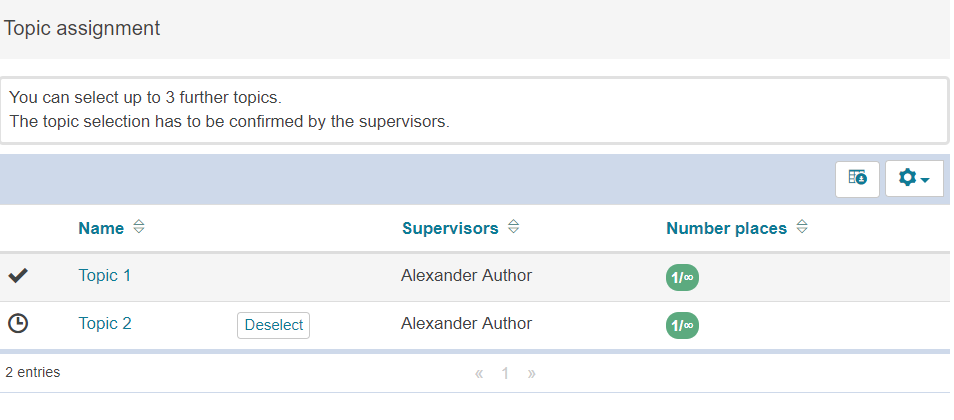Click the Number places column header
Screen dimensions: 954x420
click(726, 228)
